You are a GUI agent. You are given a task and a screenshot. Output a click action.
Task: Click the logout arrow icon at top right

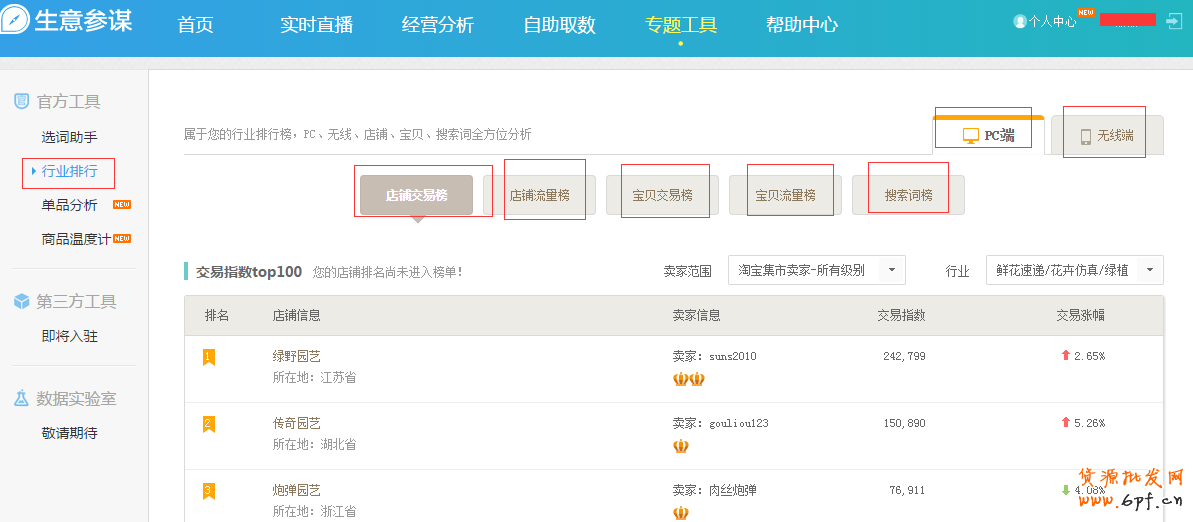pos(1174,20)
